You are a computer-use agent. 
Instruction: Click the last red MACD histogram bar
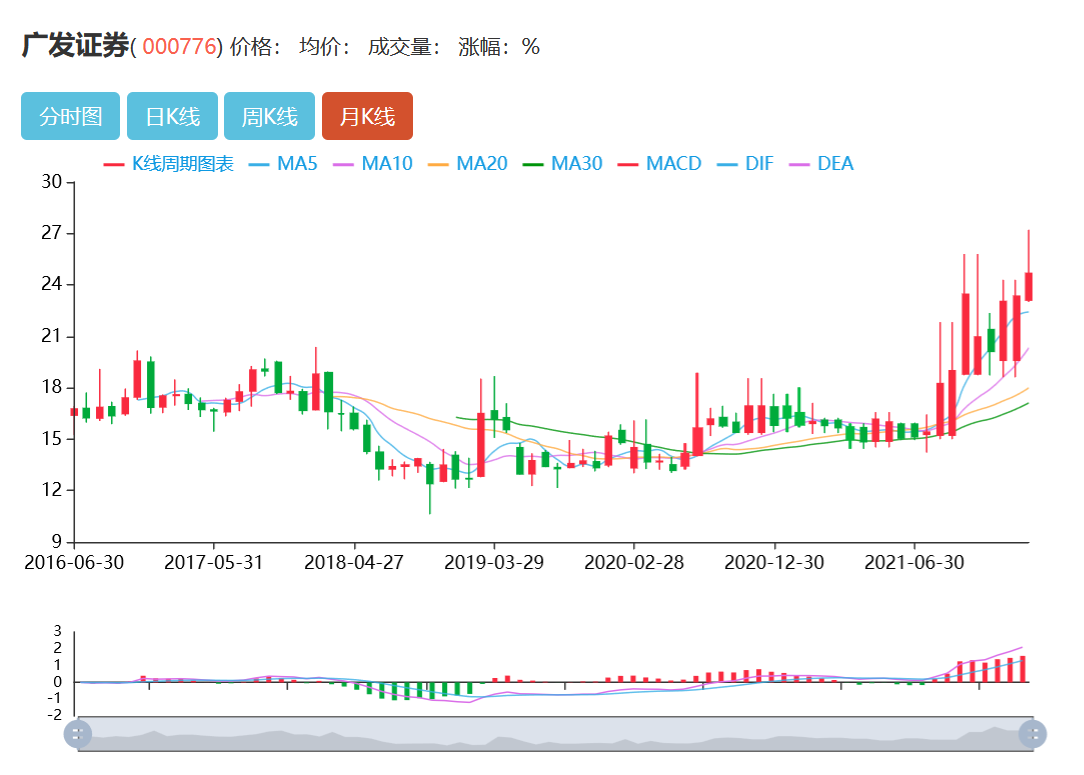[1023, 669]
